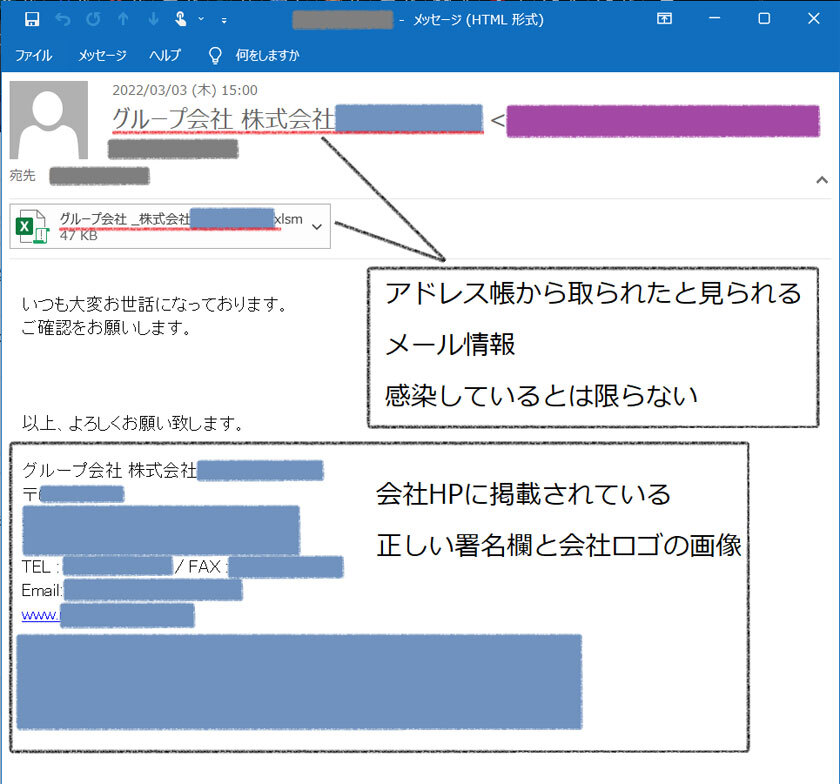Click the Redo icon in quick access toolbar
This screenshot has width=840, height=784.
[93, 19]
